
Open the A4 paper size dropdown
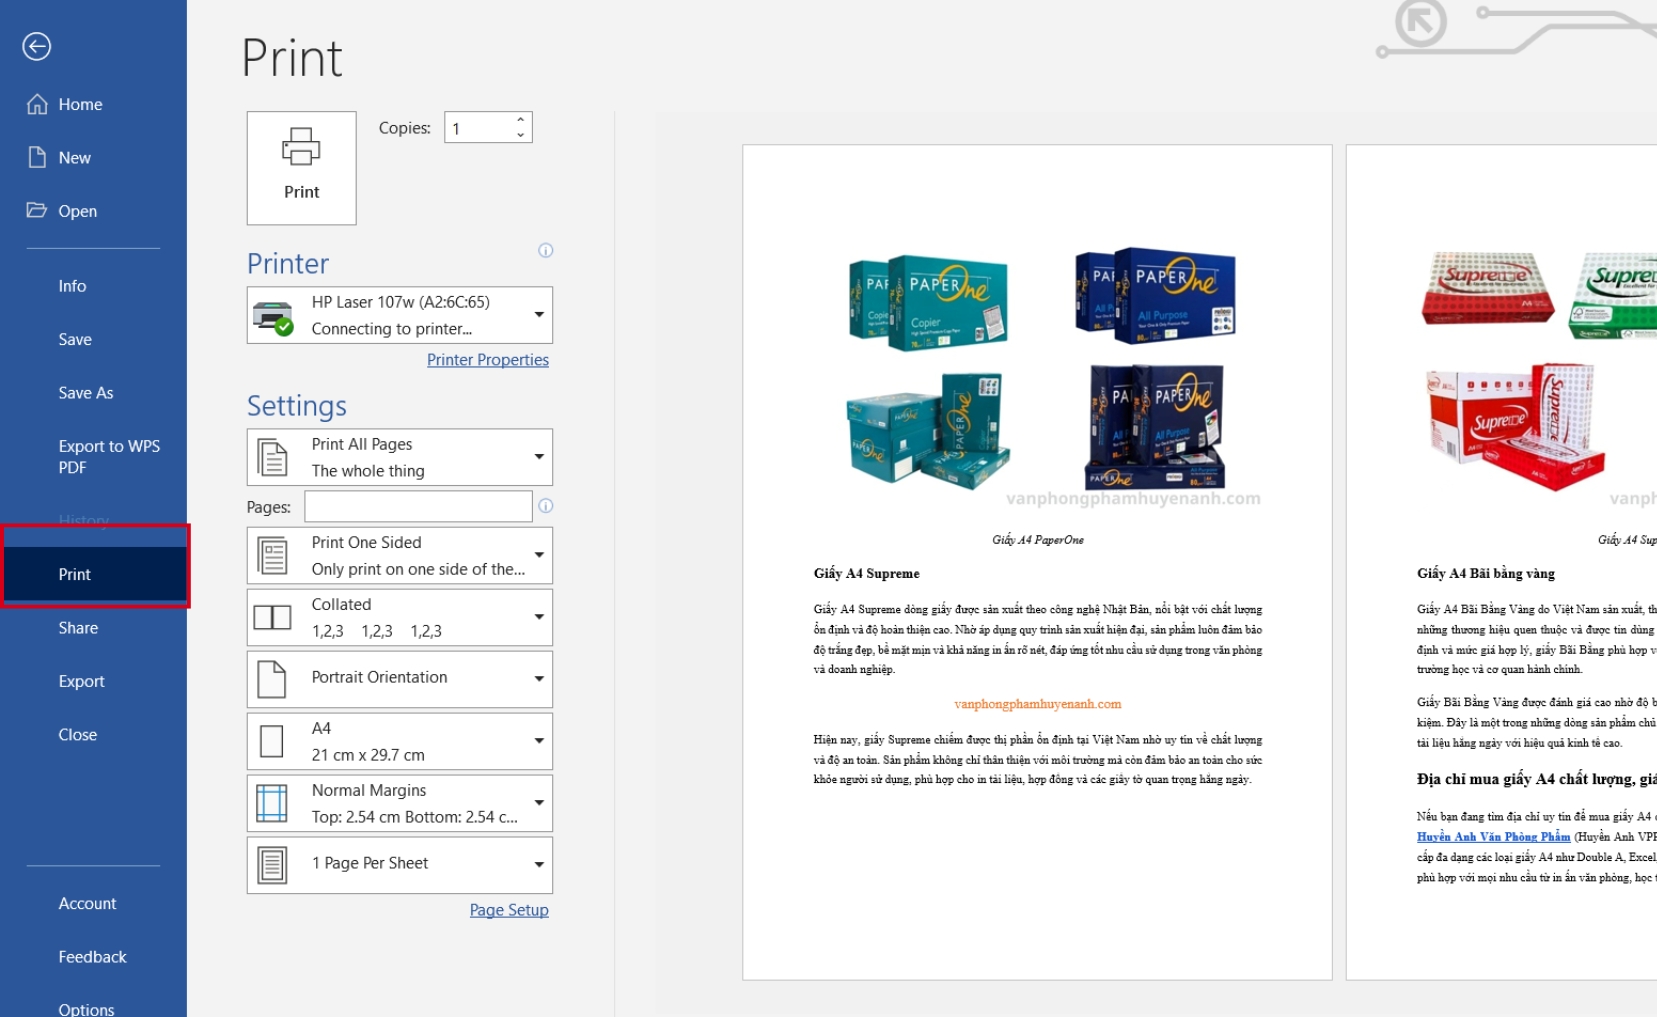[539, 741]
